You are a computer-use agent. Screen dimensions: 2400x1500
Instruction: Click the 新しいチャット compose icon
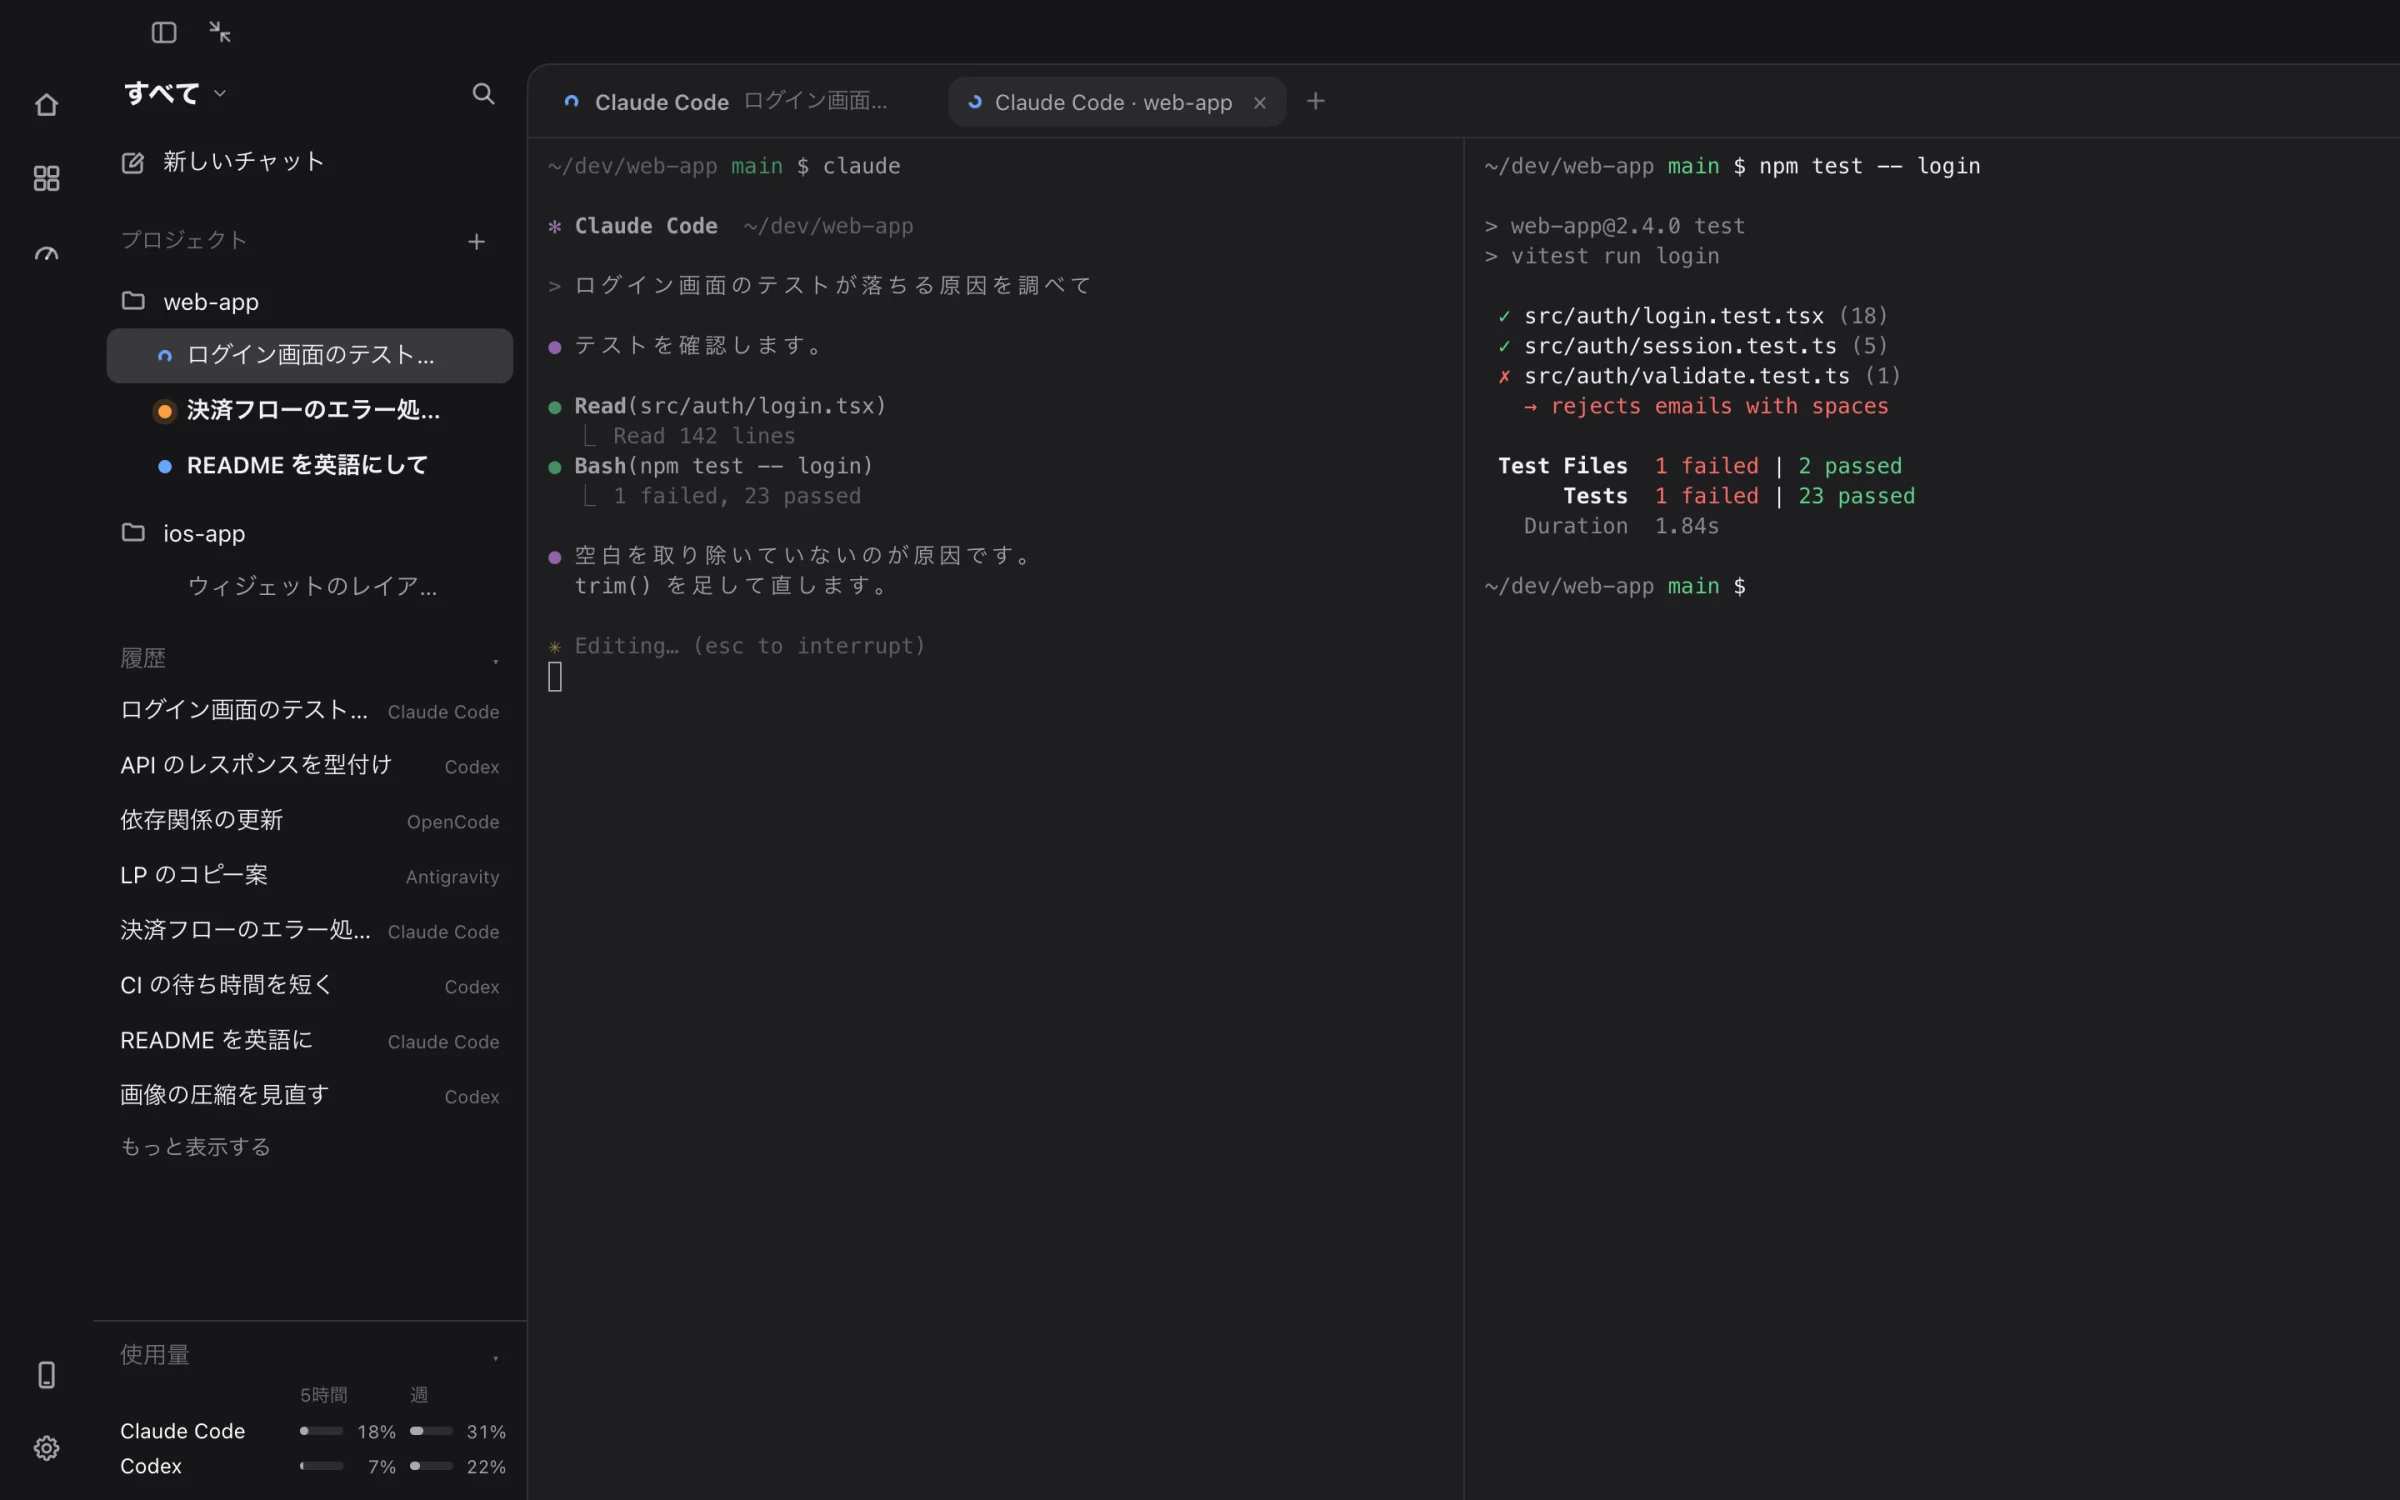(x=133, y=162)
